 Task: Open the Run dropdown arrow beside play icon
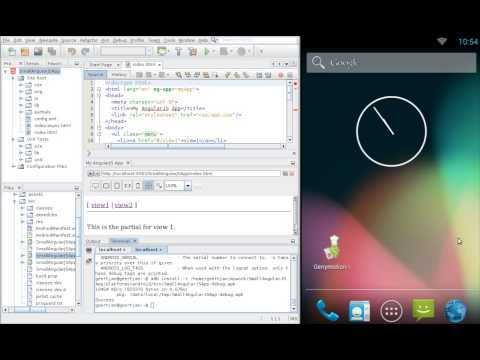213,52
